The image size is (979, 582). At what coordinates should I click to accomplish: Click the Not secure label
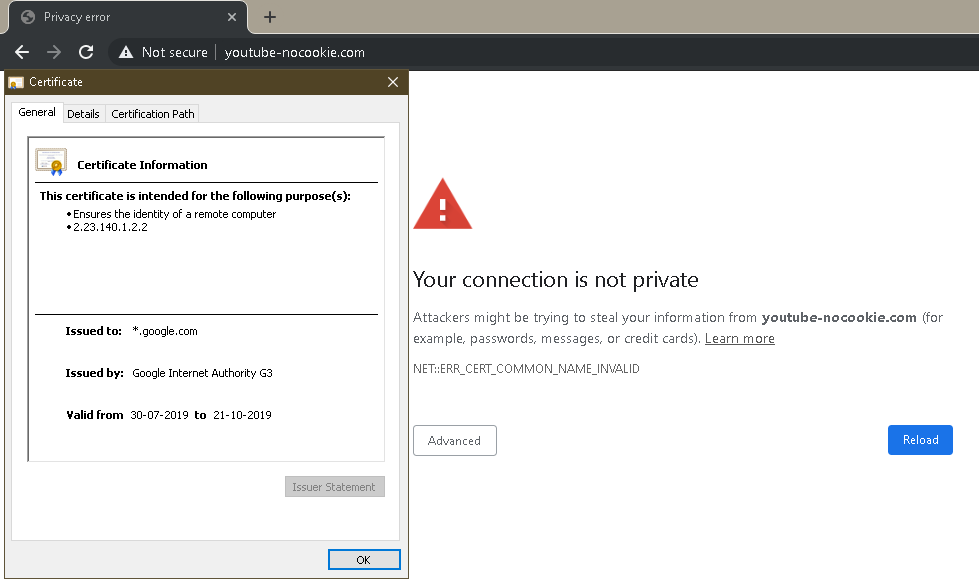(175, 52)
